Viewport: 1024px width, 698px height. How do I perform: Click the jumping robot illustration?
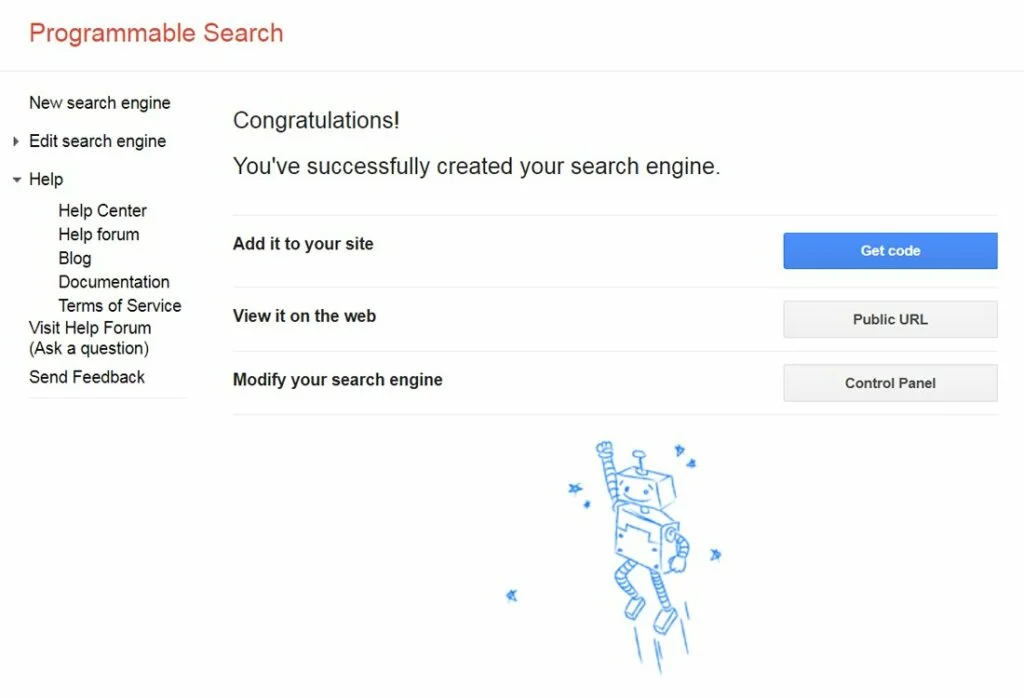(x=640, y=540)
